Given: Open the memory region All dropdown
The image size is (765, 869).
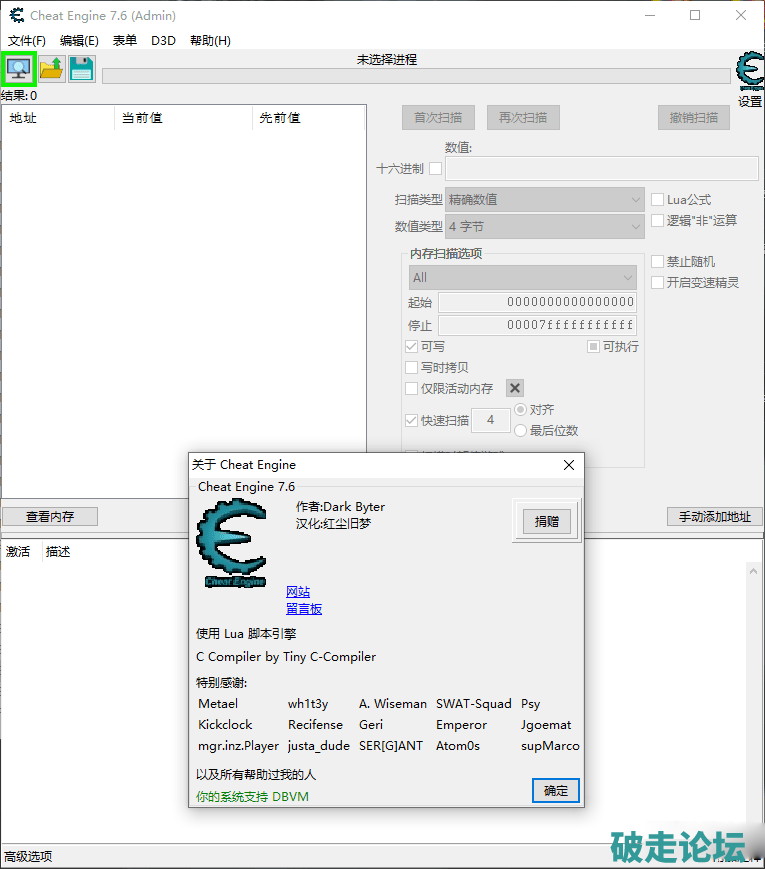Looking at the screenshot, I should (x=523, y=277).
